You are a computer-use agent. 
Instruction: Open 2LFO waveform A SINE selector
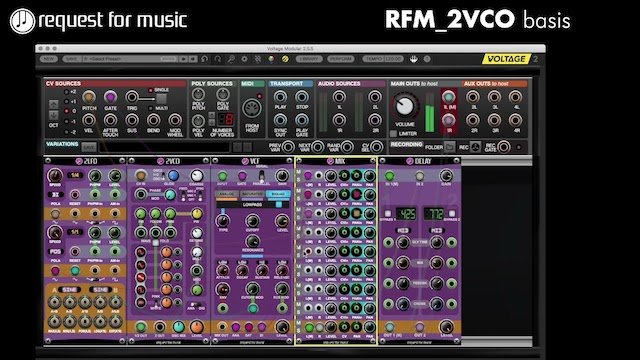[69, 289]
